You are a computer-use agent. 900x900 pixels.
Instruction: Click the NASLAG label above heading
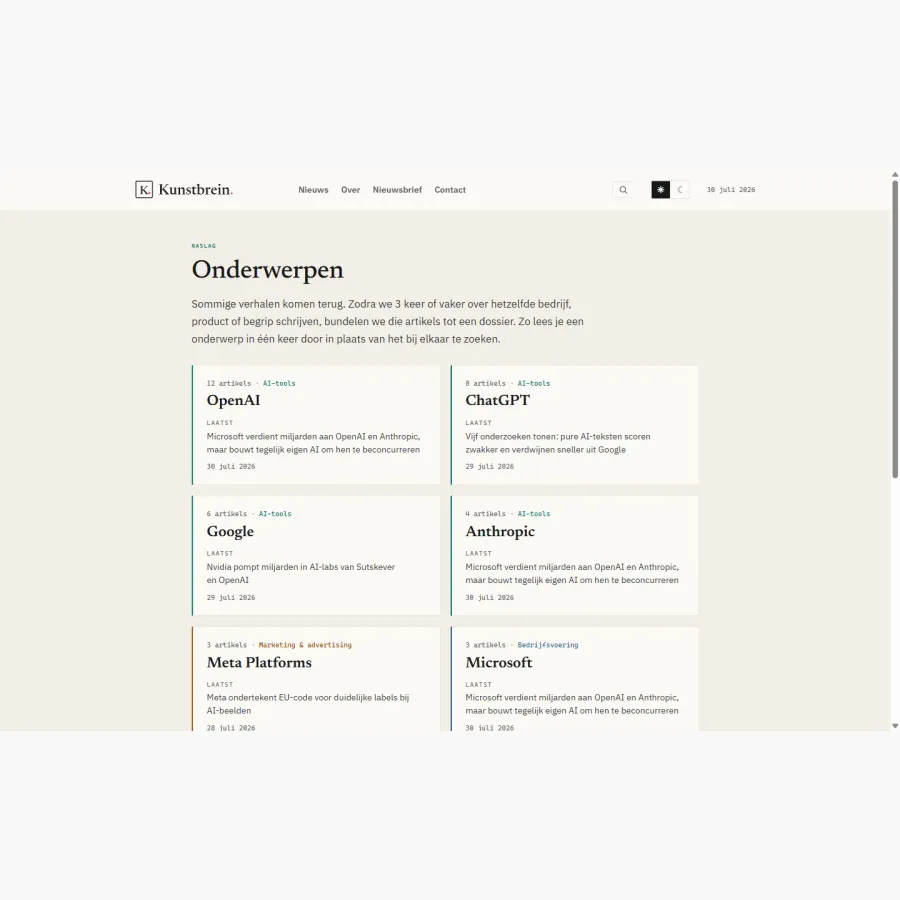204,246
